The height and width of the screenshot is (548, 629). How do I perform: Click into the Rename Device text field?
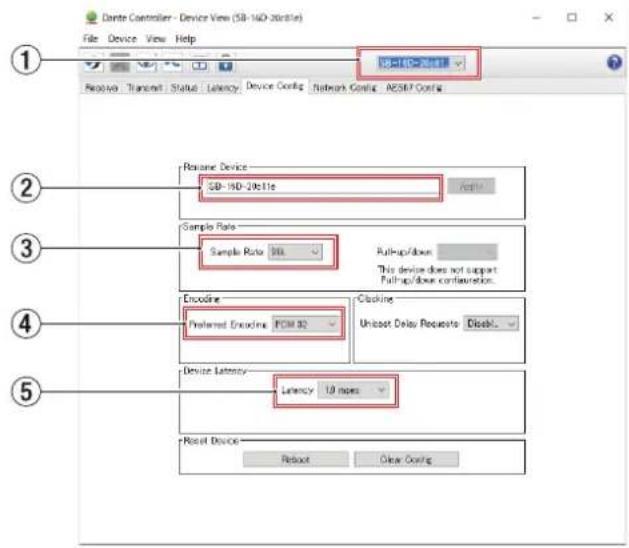click(x=321, y=187)
